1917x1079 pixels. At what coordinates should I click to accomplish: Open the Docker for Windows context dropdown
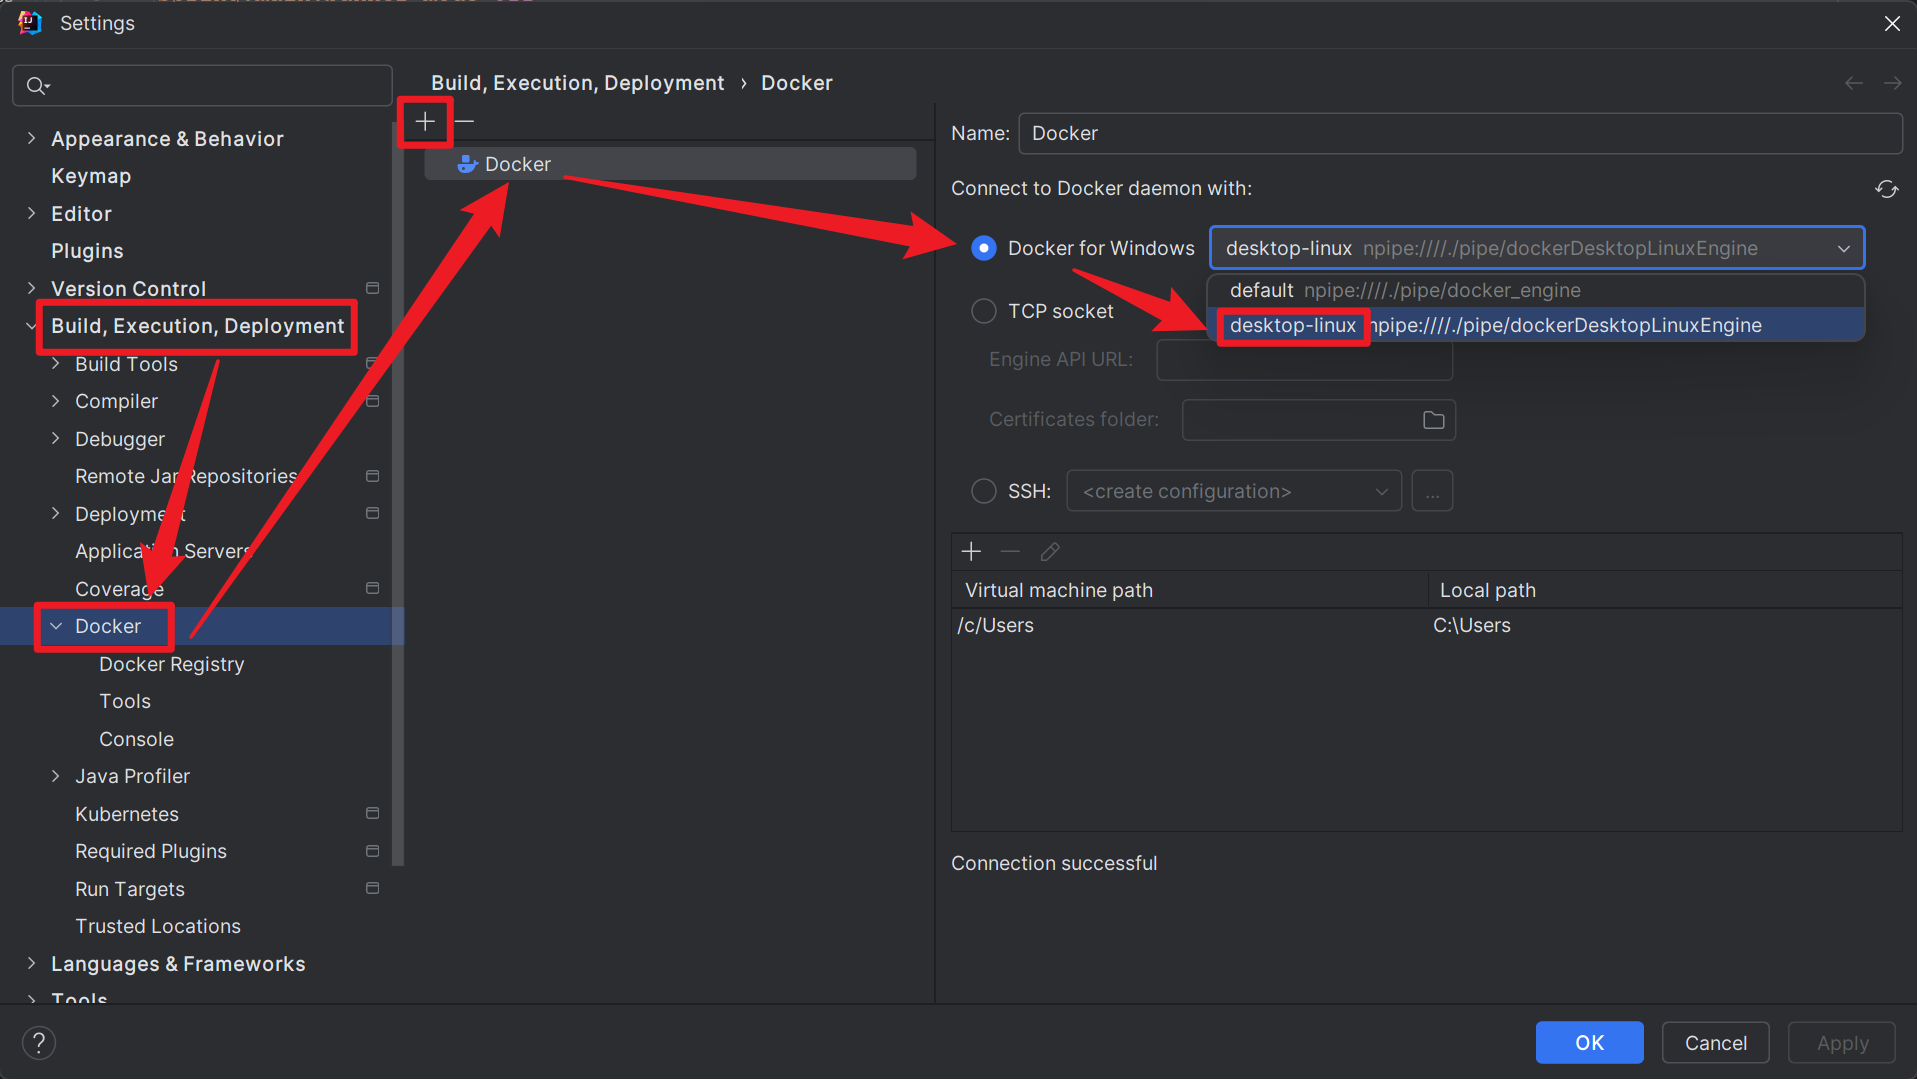(1536, 248)
